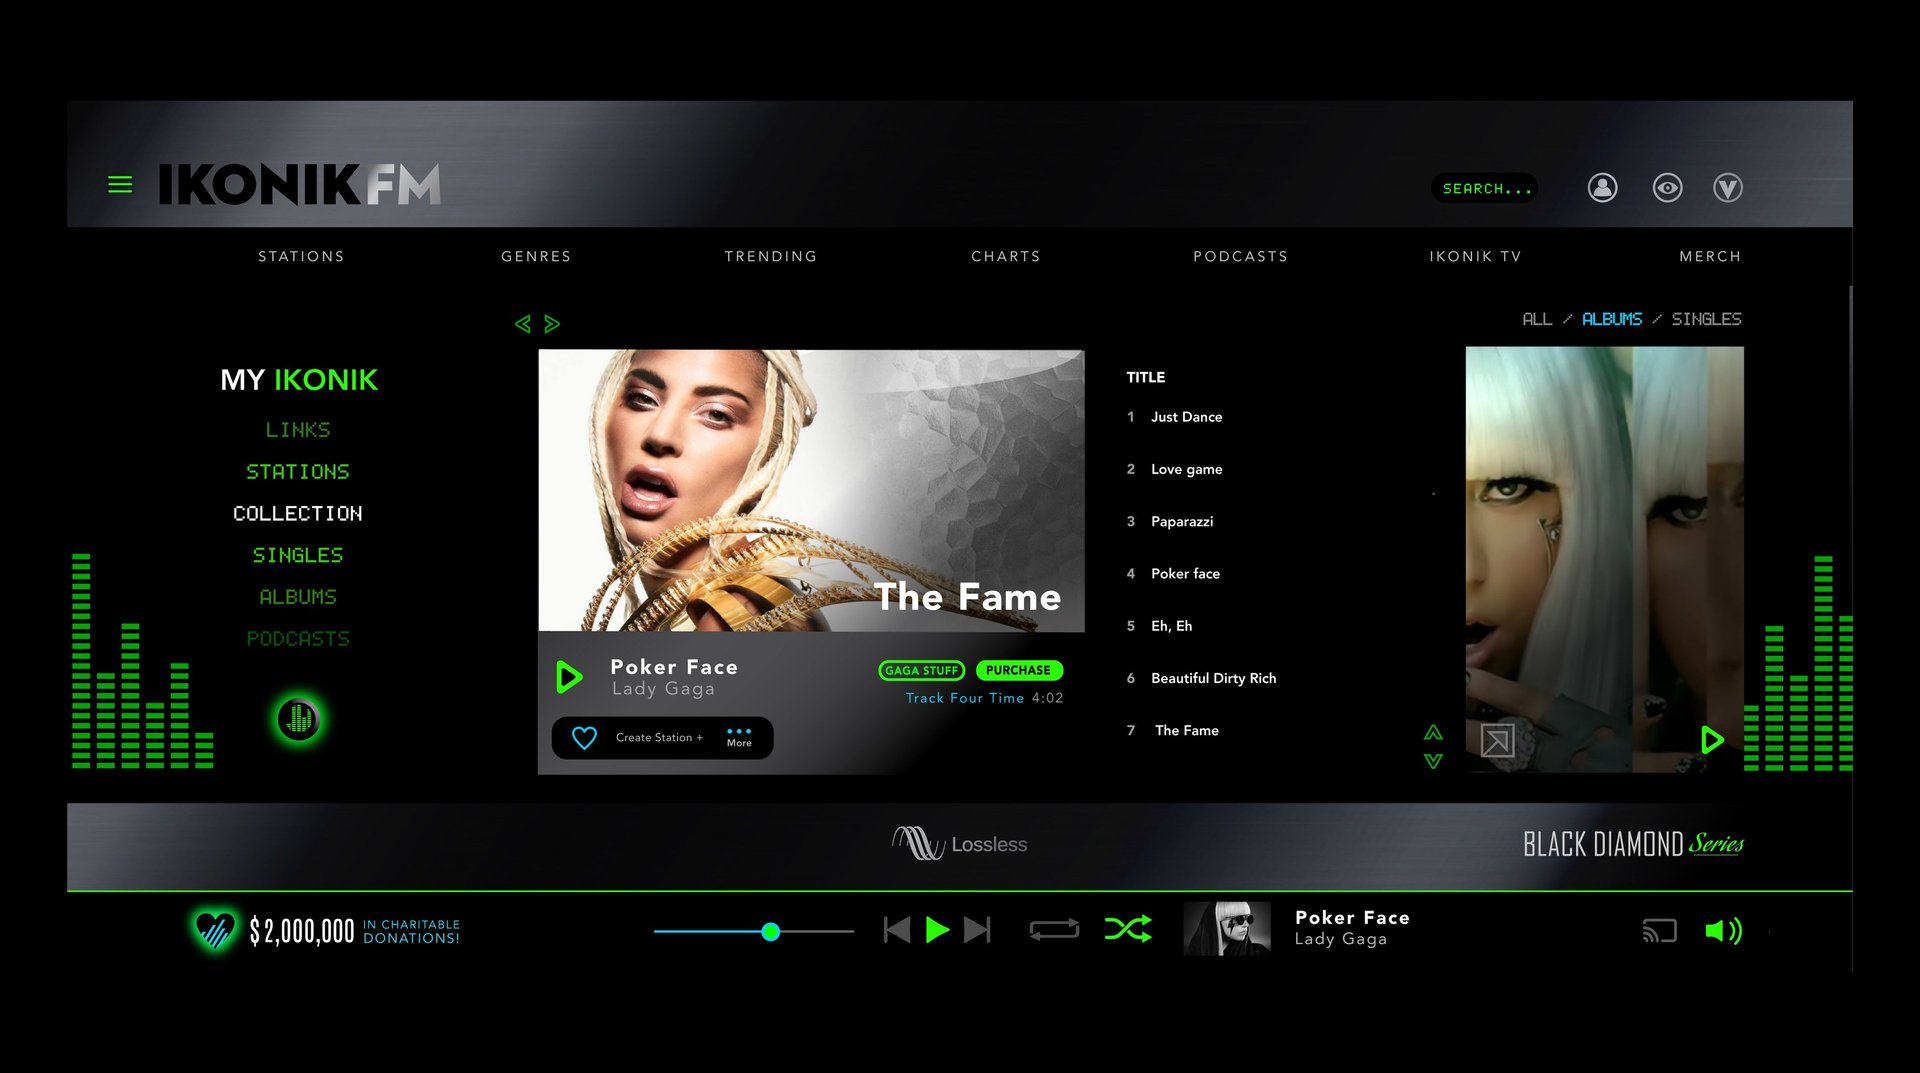The width and height of the screenshot is (1920, 1073).
Task: Open the Trending menu
Action: click(771, 257)
